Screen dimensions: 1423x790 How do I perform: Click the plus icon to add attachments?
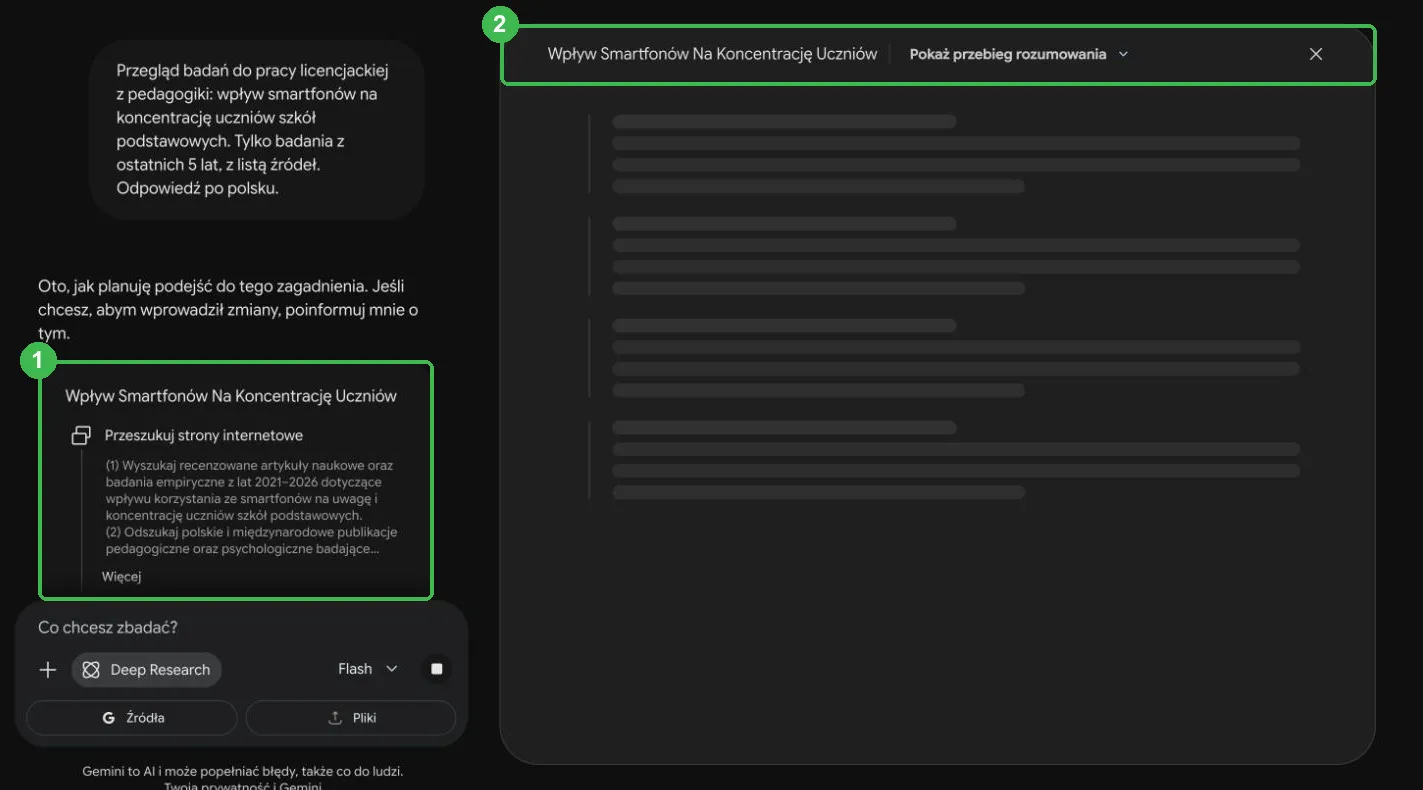48,670
